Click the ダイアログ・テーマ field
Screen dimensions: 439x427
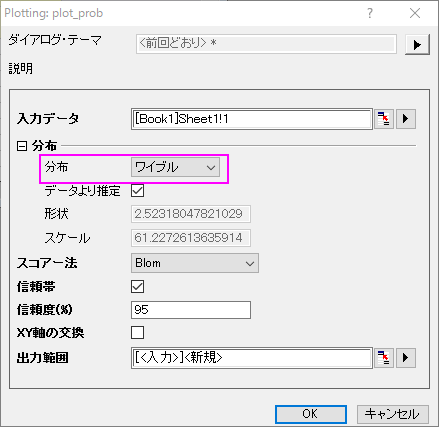pyautogui.click(x=266, y=44)
